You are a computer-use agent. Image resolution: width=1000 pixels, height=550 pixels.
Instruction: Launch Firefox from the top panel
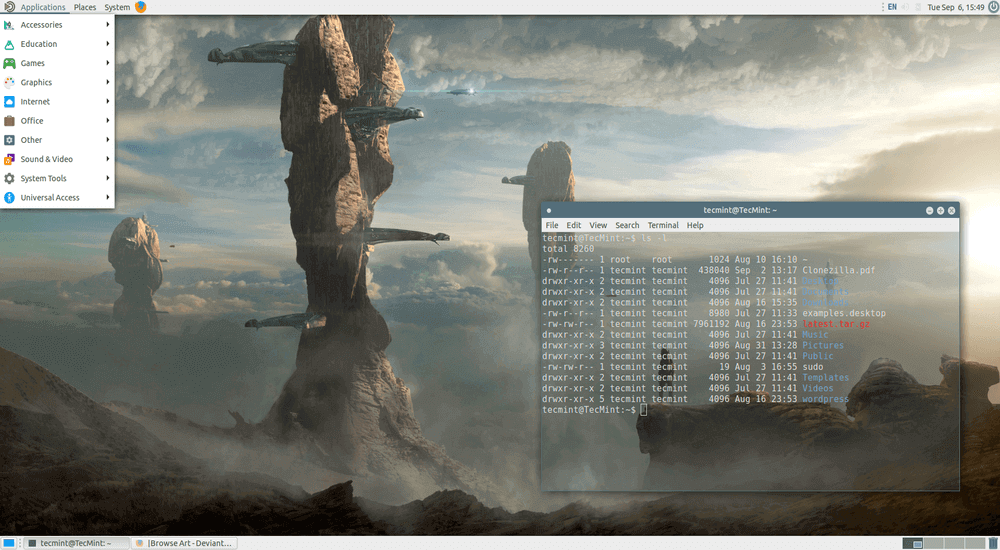click(x=140, y=7)
